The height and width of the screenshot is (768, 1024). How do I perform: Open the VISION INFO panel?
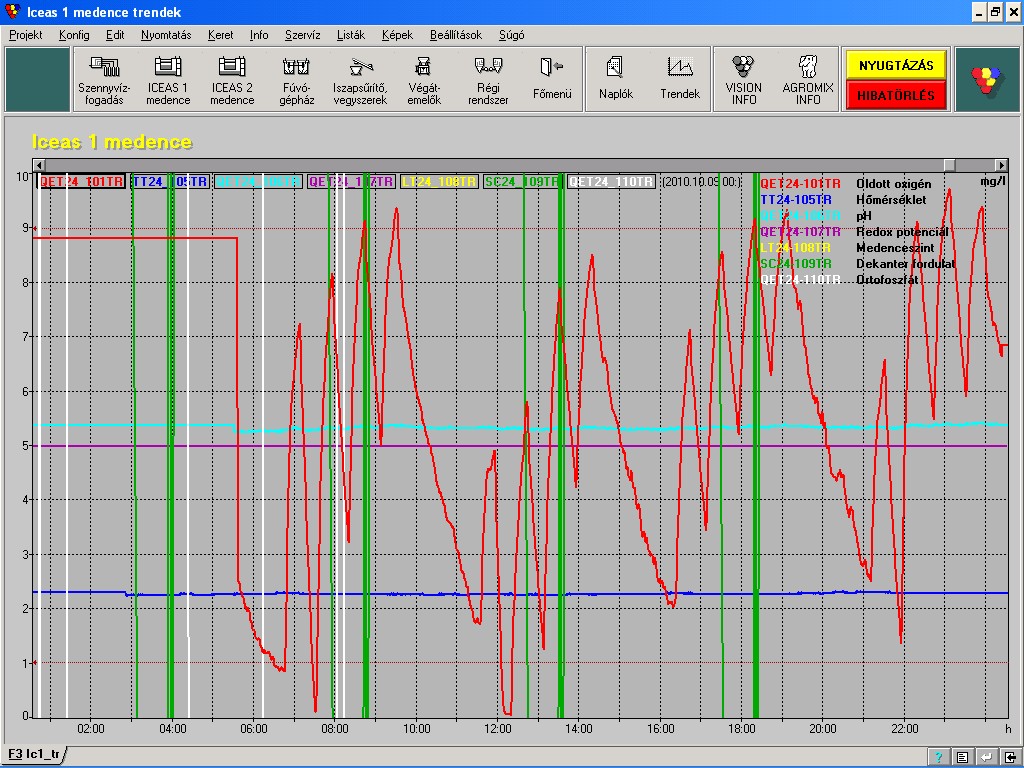click(743, 80)
